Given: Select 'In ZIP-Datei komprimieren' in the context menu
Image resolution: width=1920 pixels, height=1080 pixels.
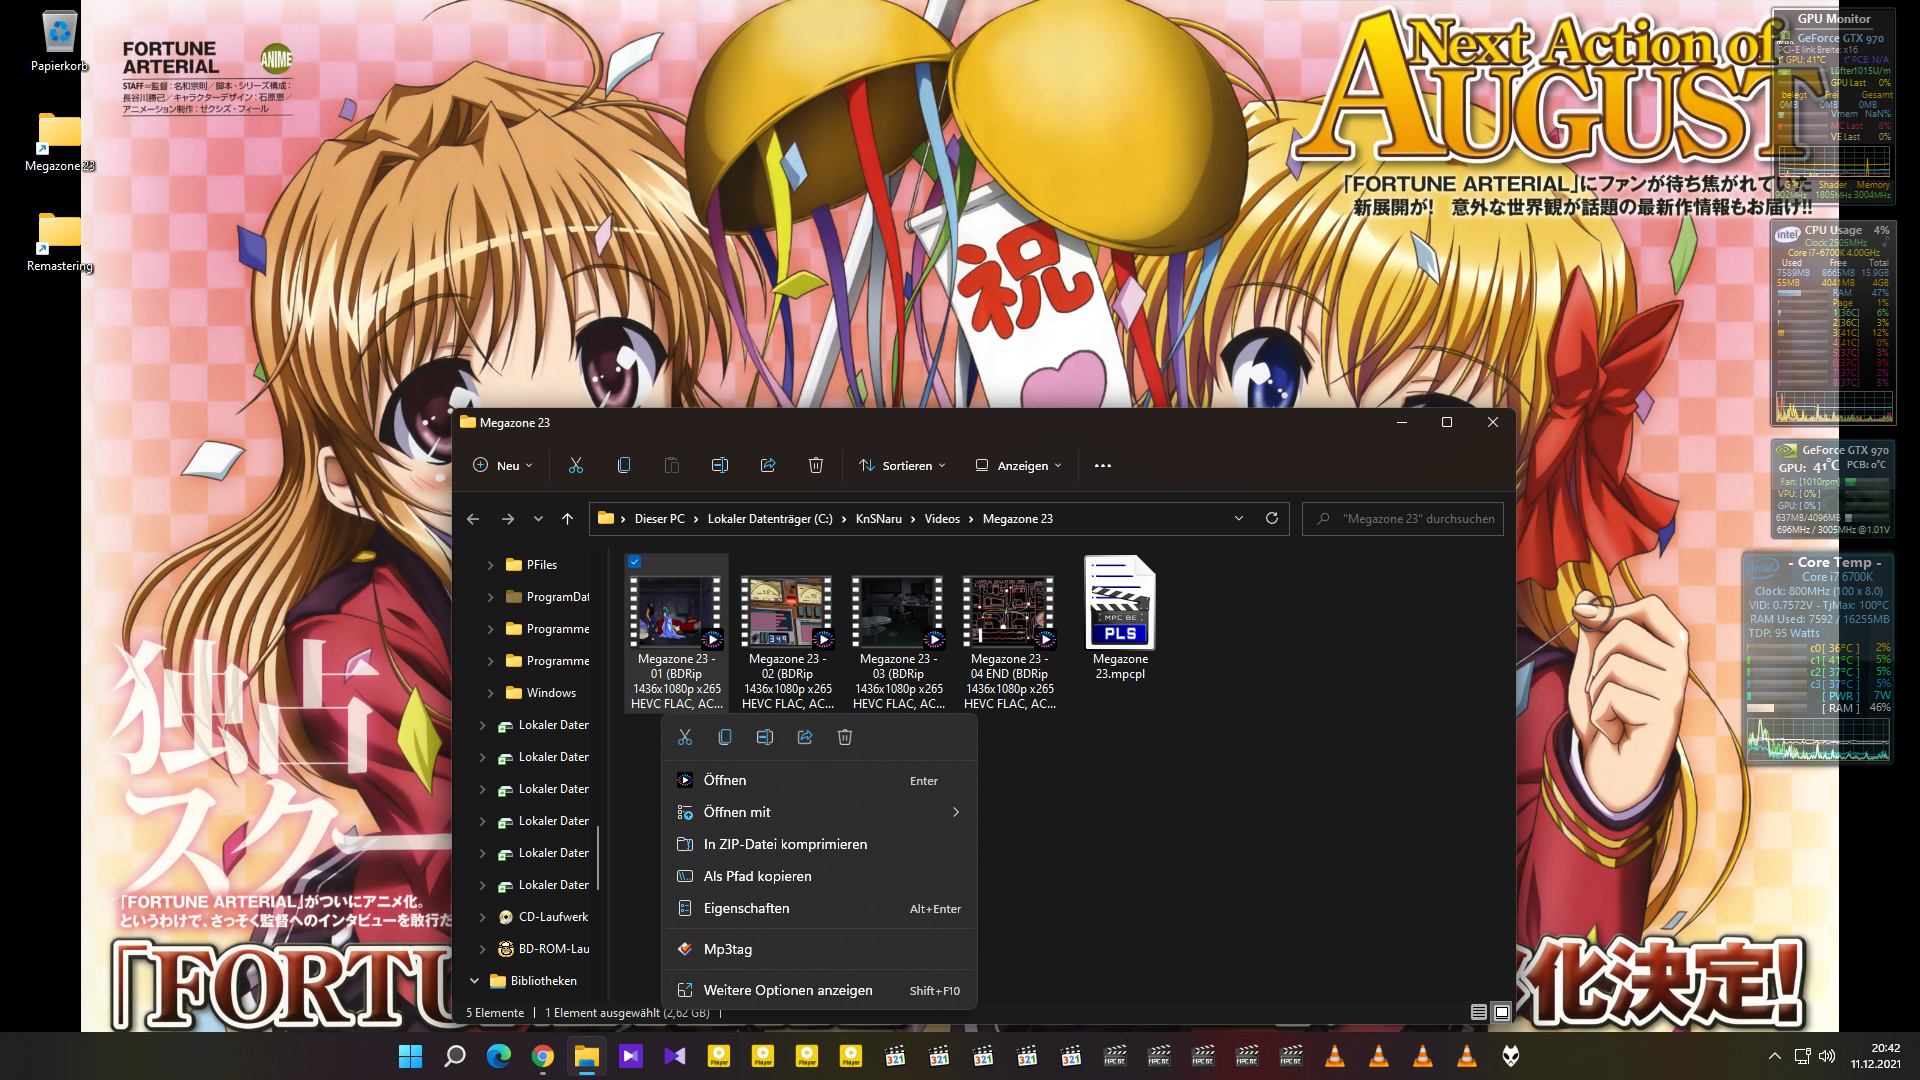Looking at the screenshot, I should [x=785, y=844].
